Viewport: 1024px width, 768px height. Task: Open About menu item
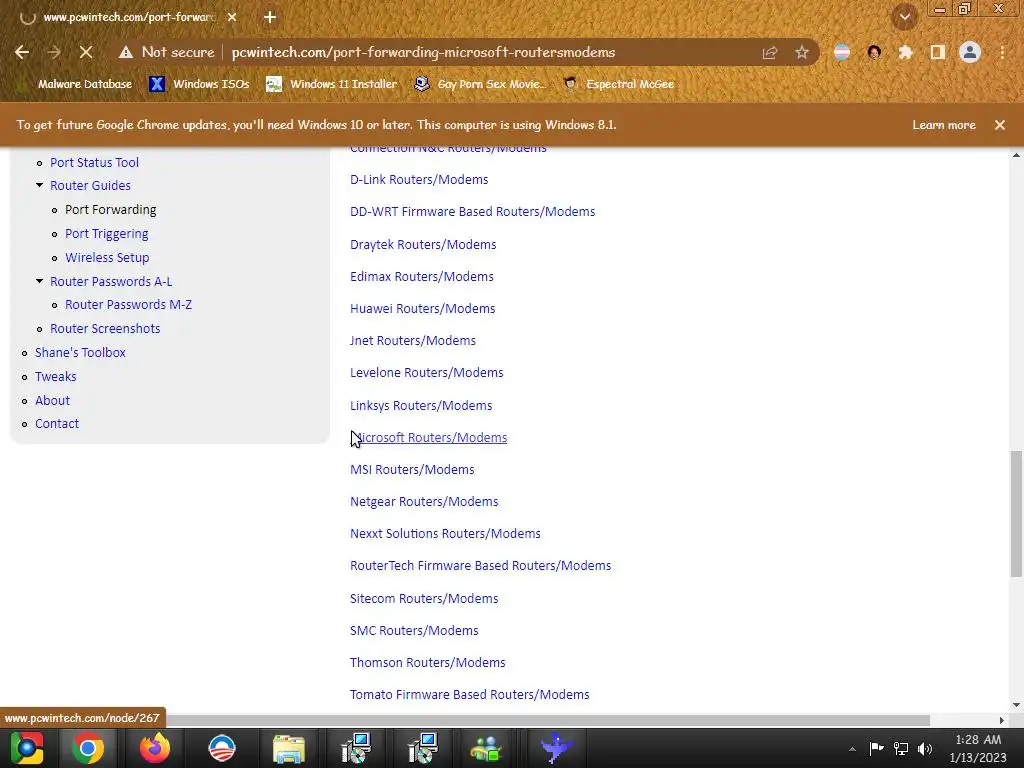[52, 400]
